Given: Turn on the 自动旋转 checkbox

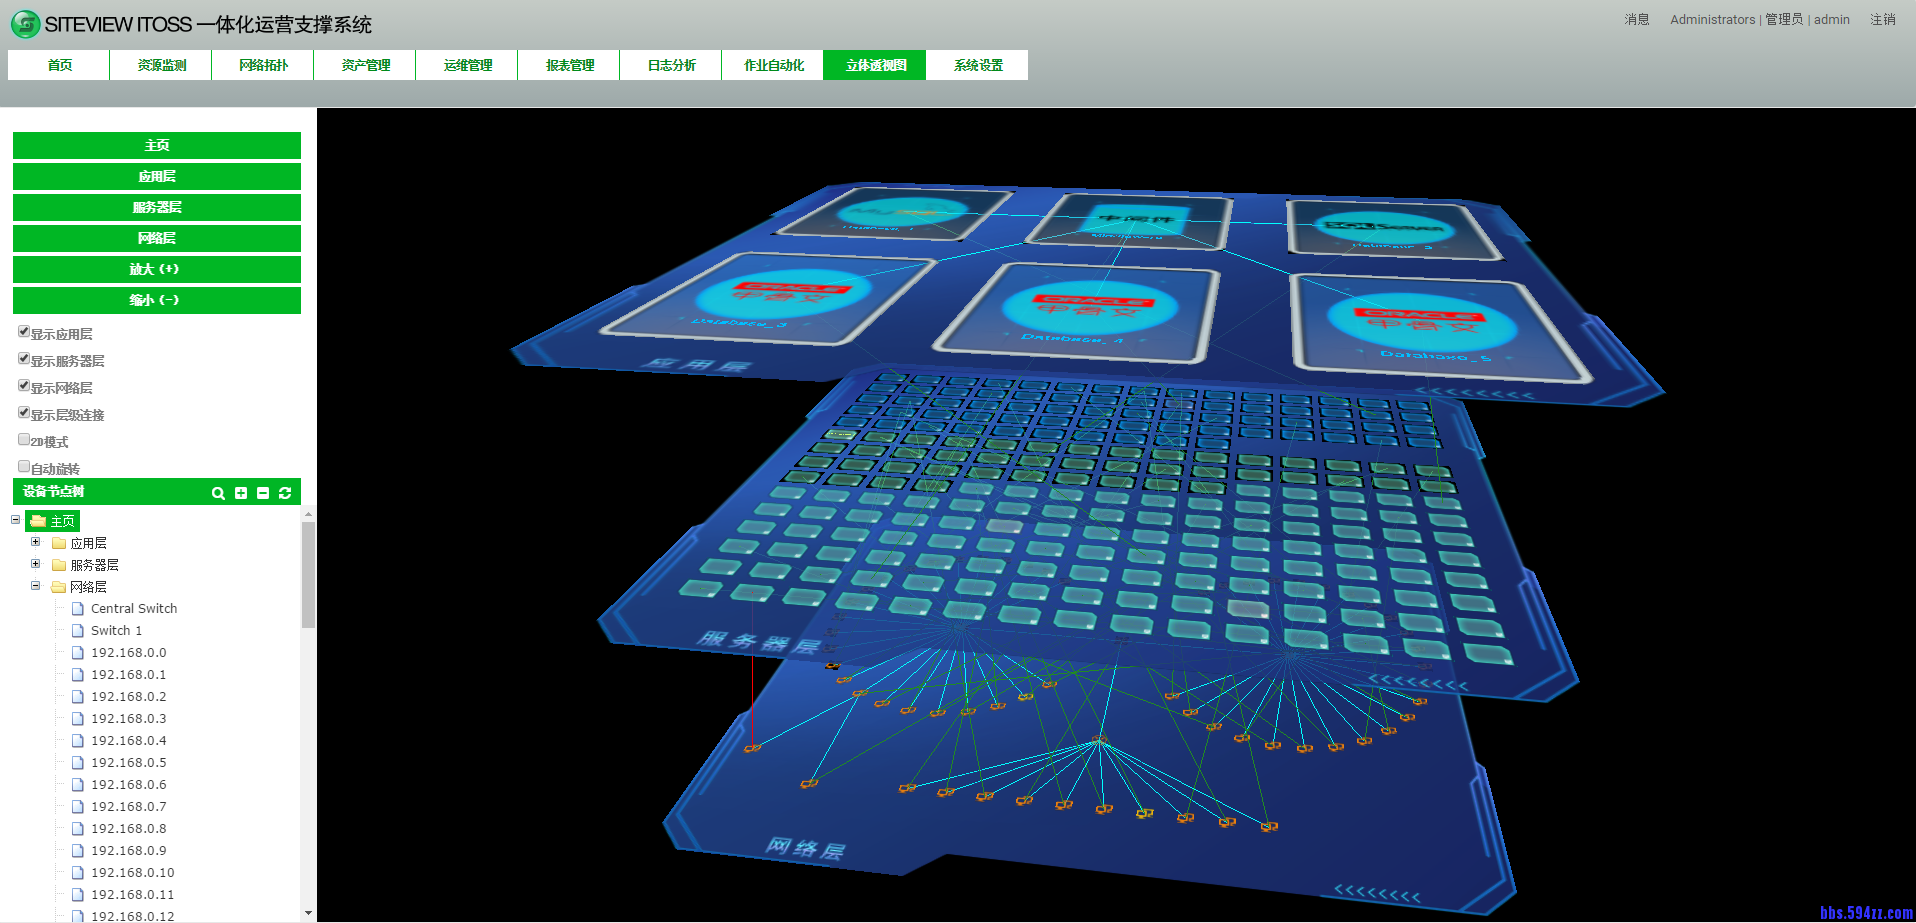Looking at the screenshot, I should [24, 467].
